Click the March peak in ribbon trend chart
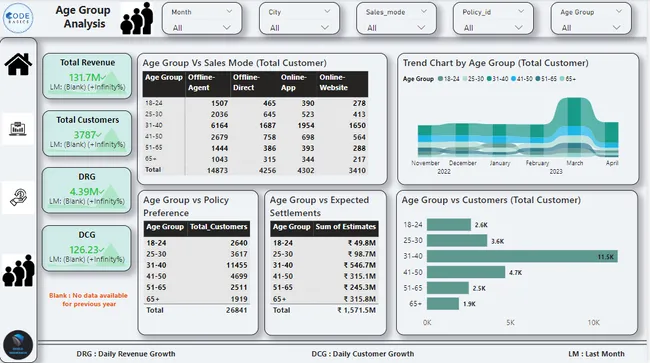The image size is (650, 363). pos(575,112)
